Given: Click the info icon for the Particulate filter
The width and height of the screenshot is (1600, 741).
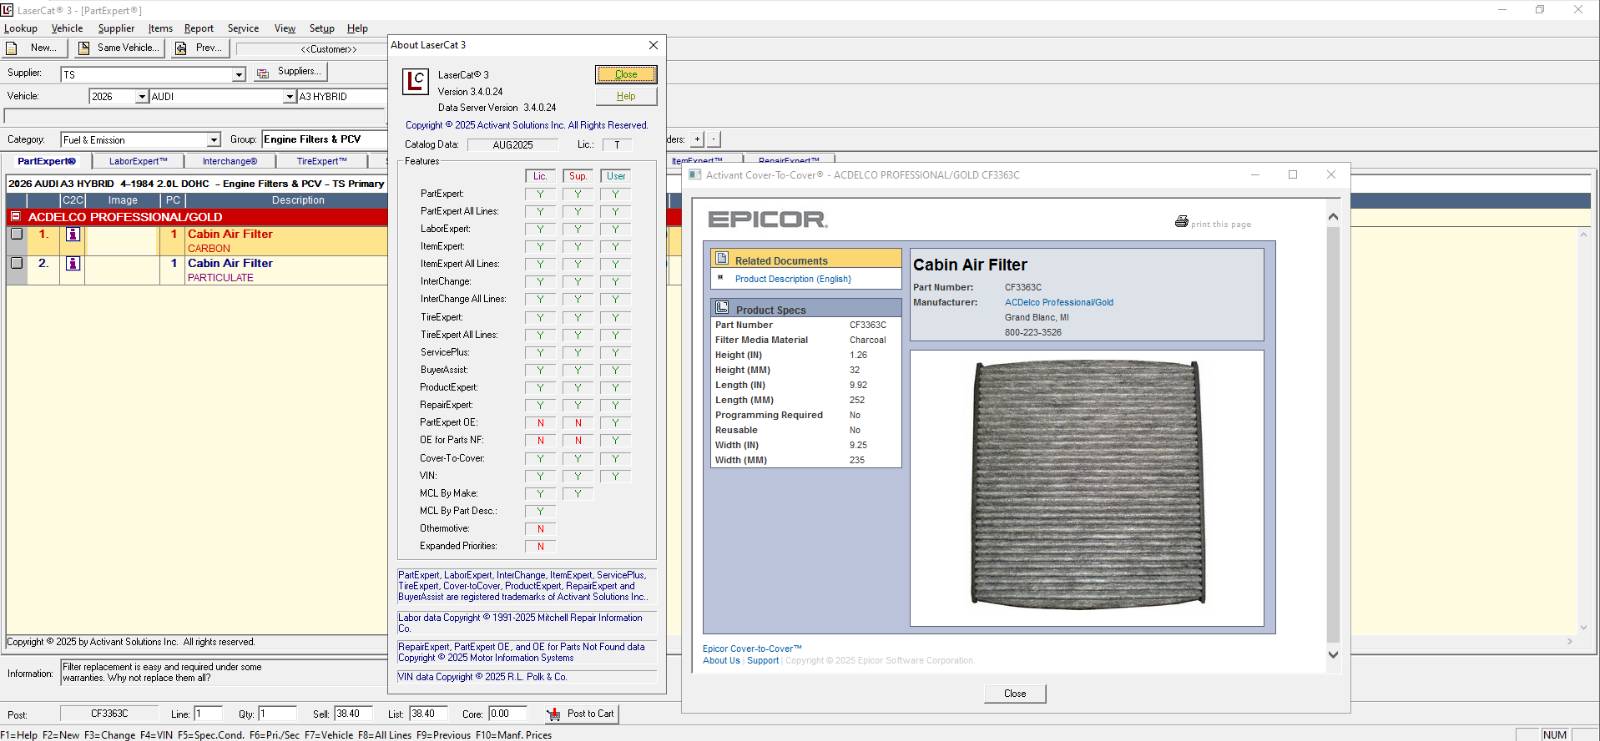Looking at the screenshot, I should 72,264.
